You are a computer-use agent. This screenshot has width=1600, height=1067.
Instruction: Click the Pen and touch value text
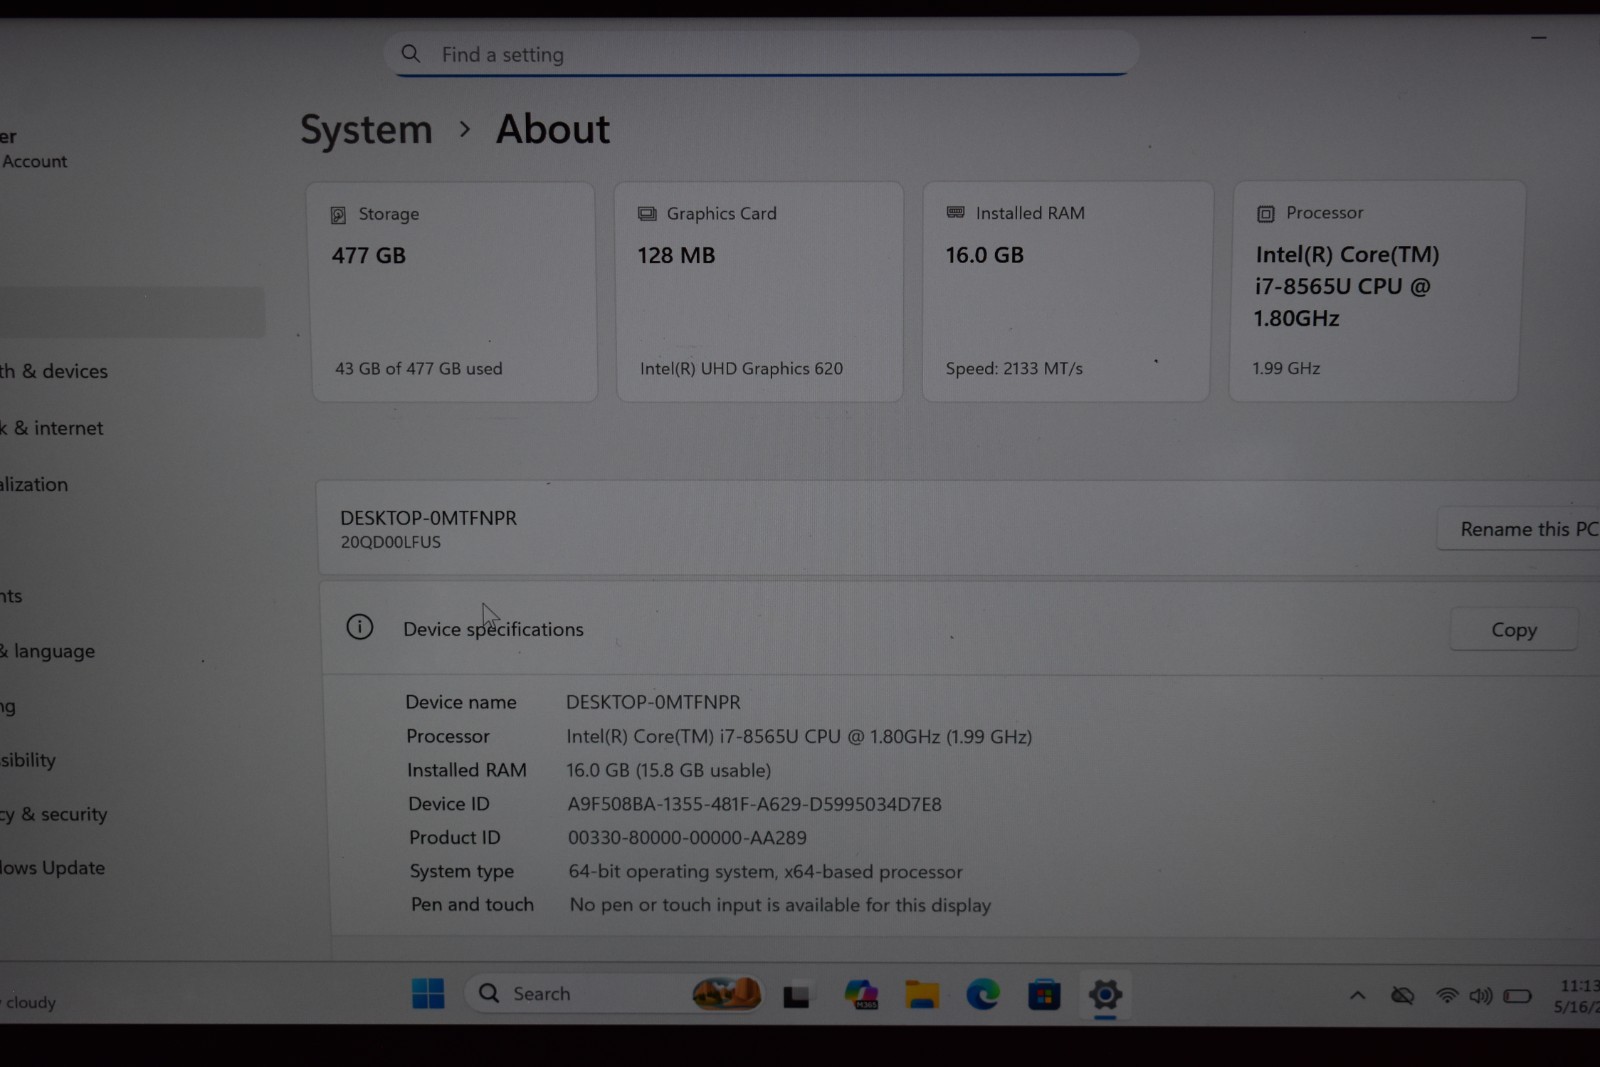tap(780, 905)
